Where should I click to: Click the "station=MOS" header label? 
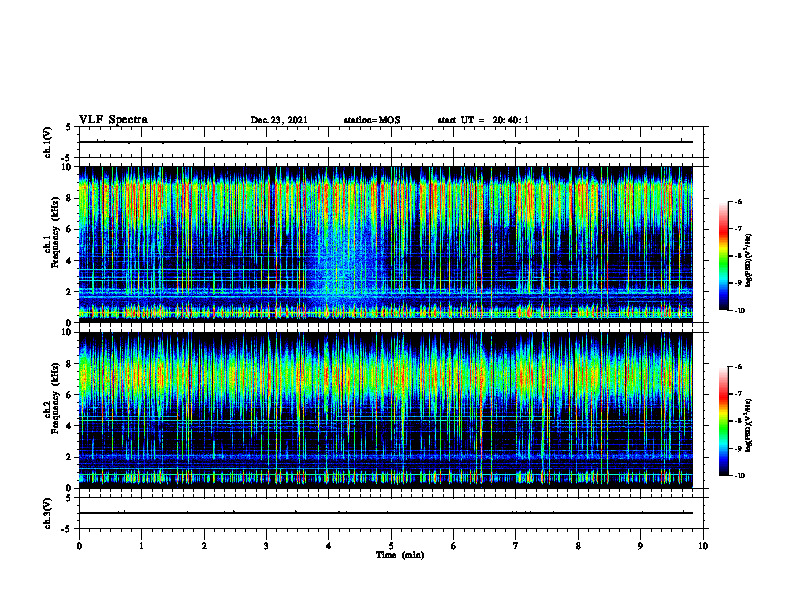coord(372,120)
